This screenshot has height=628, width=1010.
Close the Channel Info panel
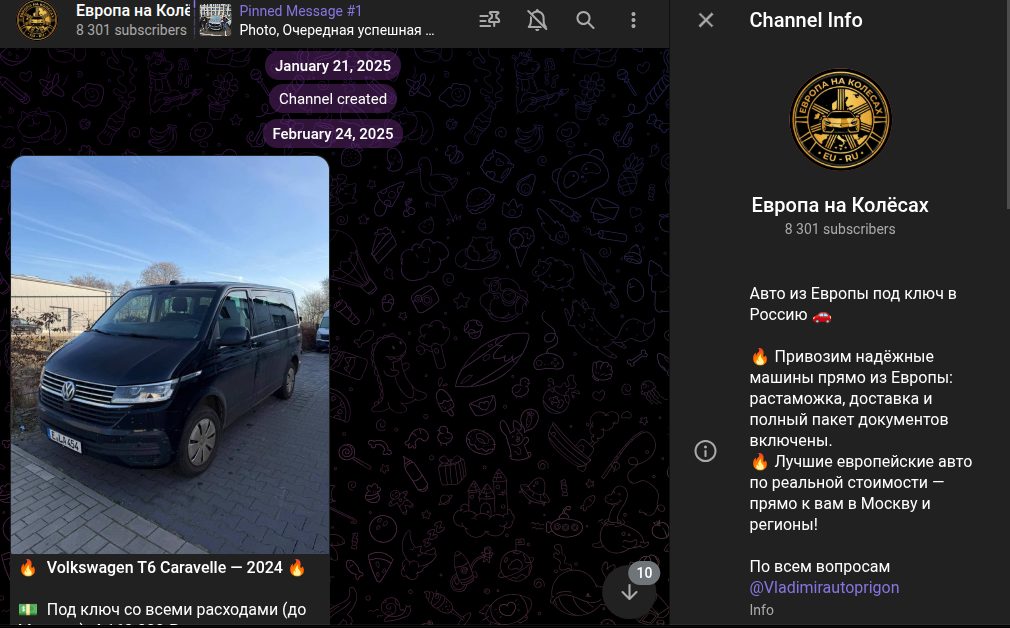pos(706,21)
